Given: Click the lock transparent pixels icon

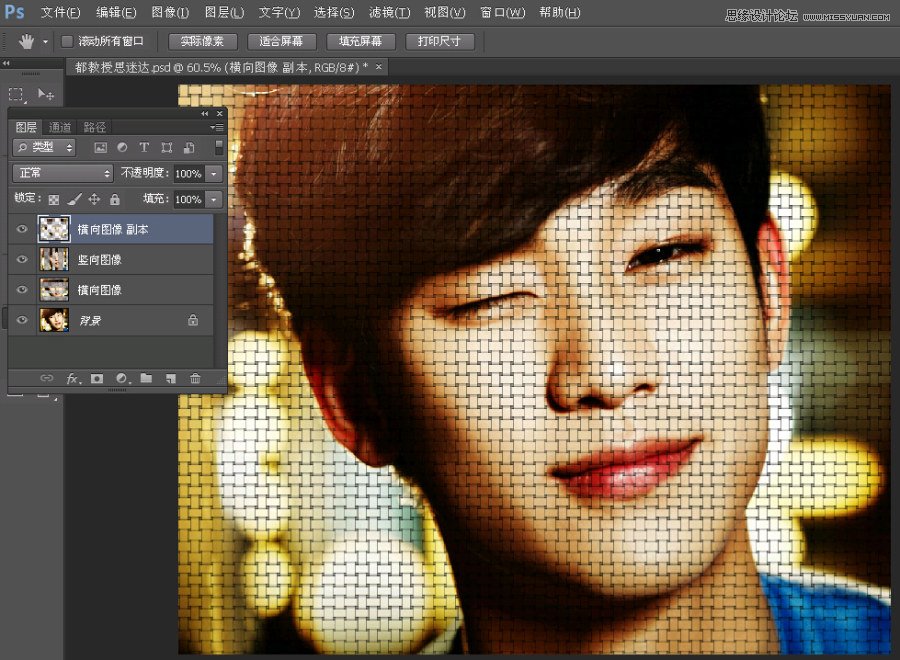Looking at the screenshot, I should [52, 198].
